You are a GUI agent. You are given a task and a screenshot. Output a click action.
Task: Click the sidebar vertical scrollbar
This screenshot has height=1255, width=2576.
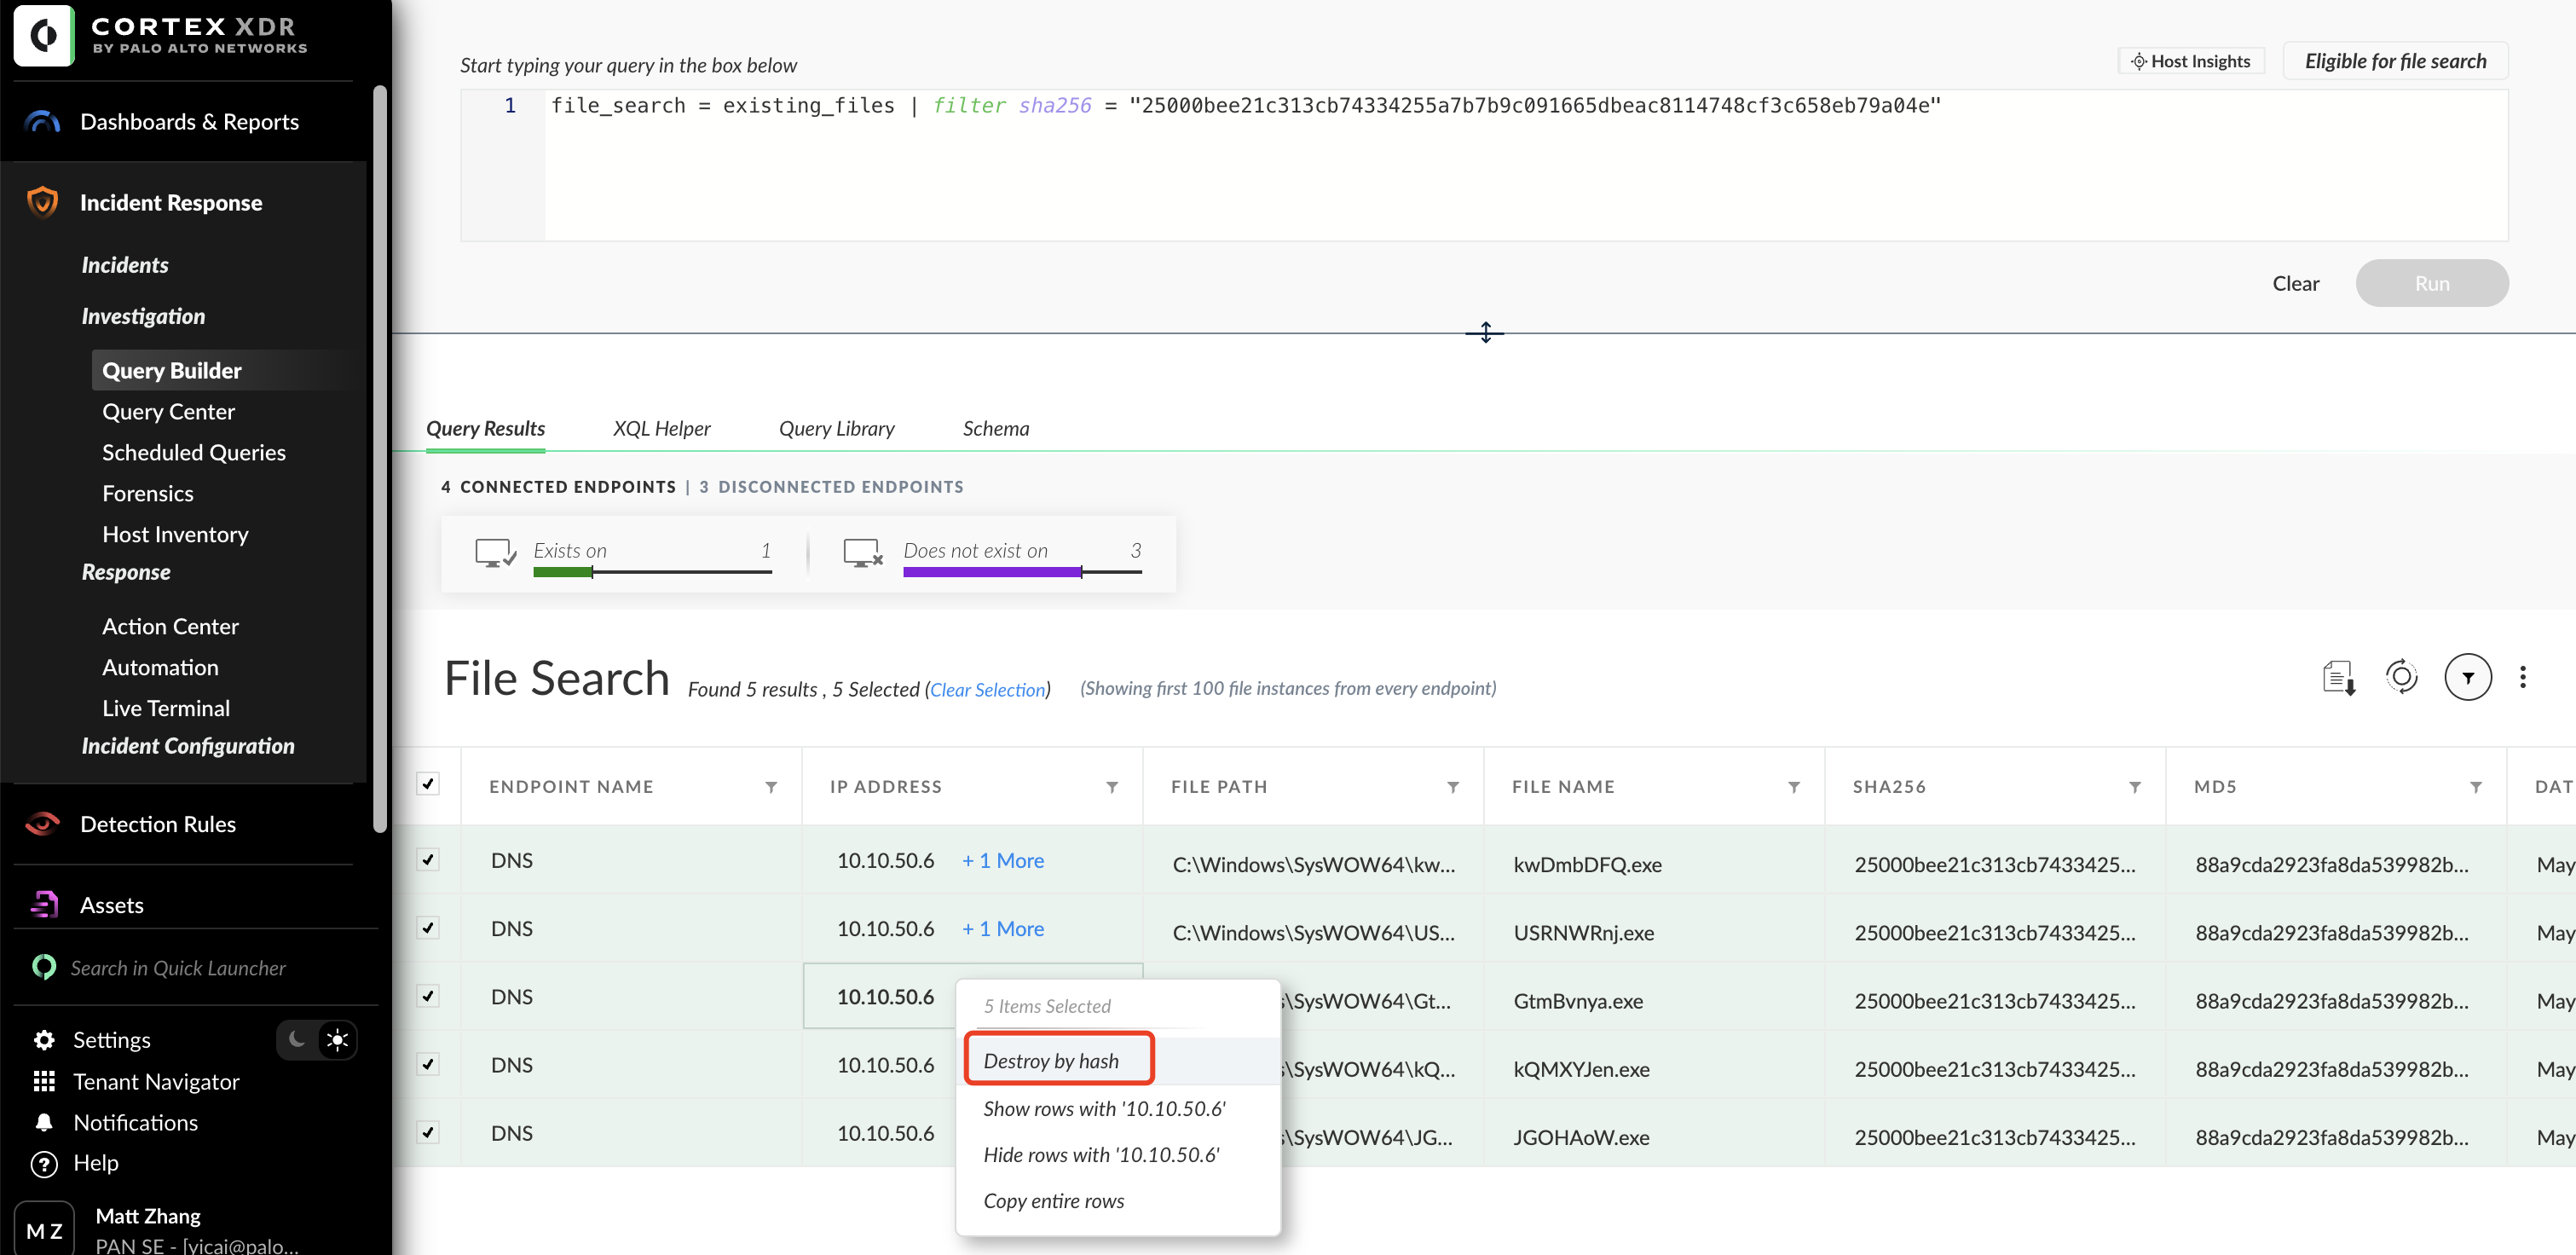tap(380, 460)
